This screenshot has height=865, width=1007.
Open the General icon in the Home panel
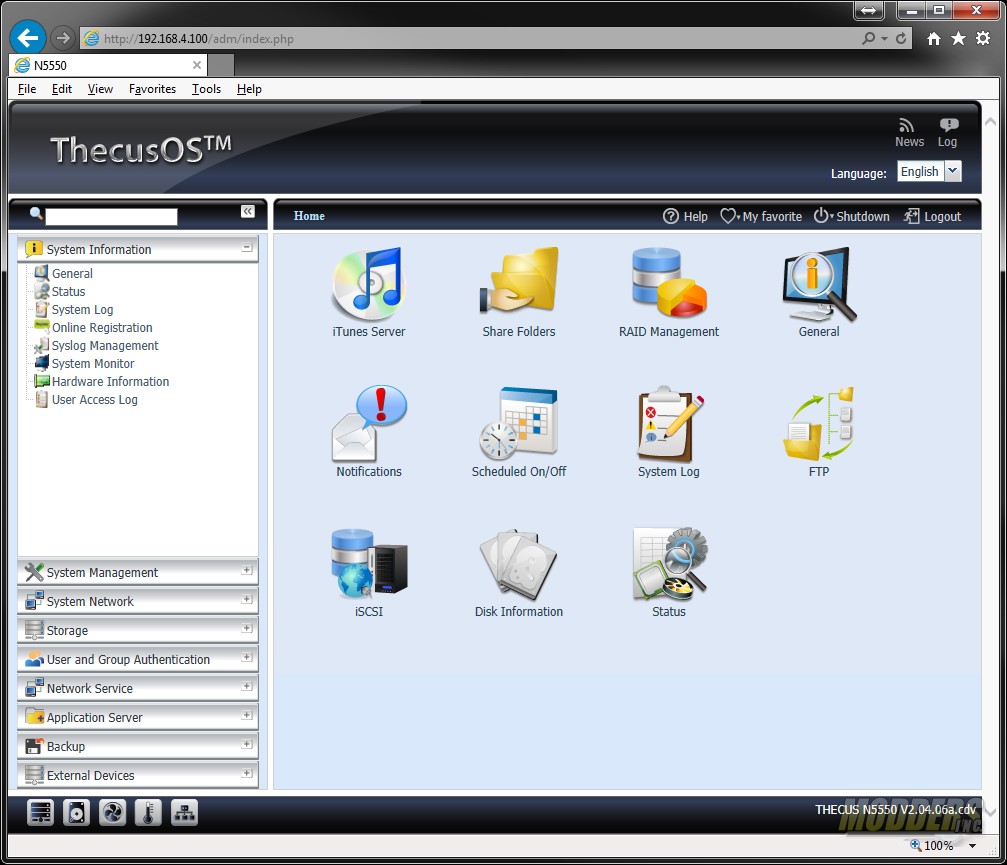819,284
